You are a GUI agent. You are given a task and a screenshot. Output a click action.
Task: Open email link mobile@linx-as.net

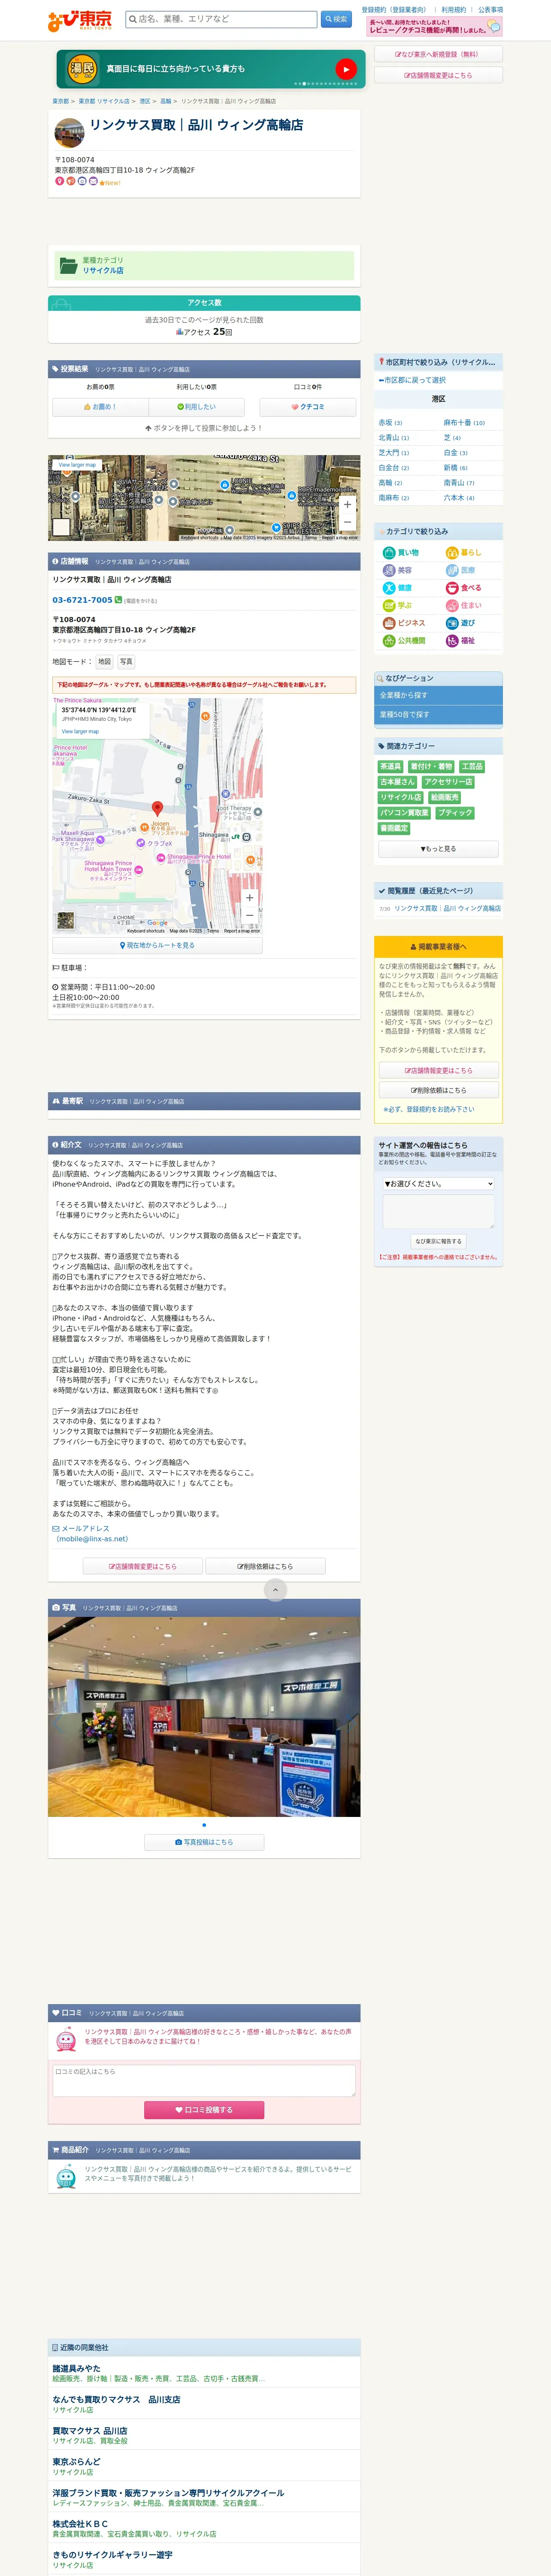coord(92,1539)
